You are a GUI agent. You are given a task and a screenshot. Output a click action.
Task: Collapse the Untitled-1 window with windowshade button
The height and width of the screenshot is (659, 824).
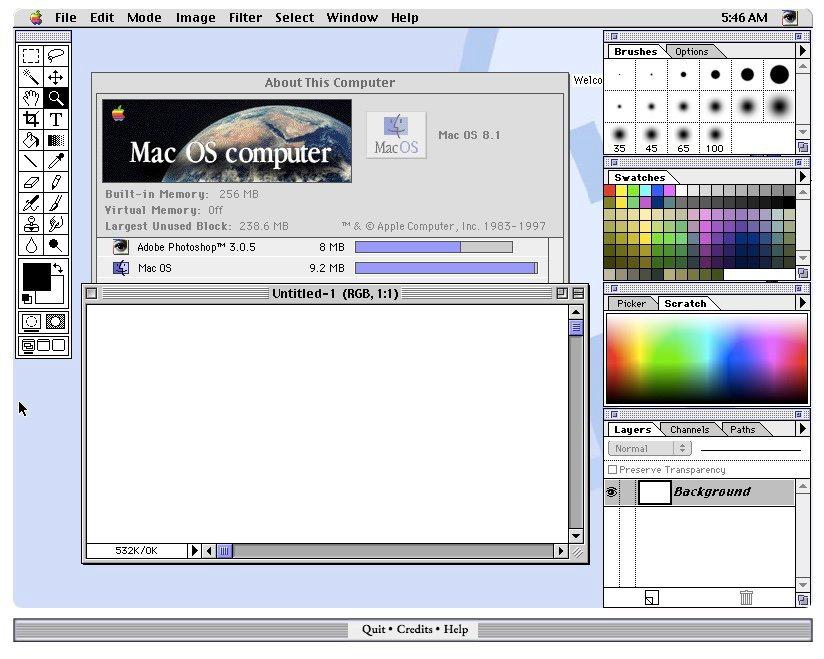pos(578,293)
